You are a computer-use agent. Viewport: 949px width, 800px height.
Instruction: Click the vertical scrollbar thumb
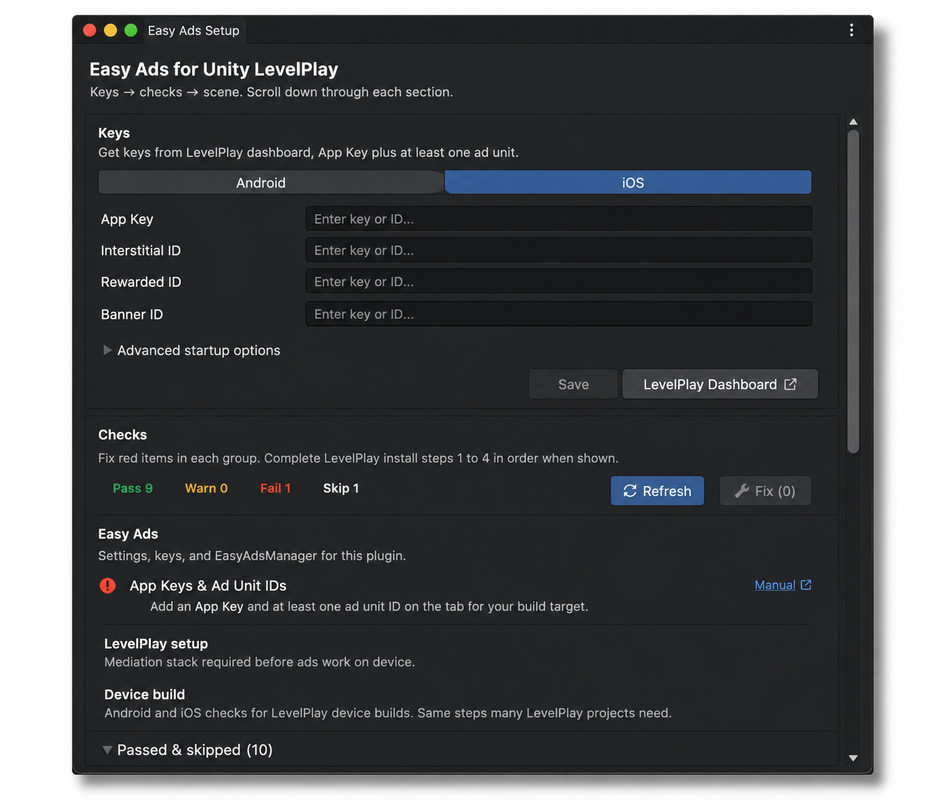coord(853,292)
